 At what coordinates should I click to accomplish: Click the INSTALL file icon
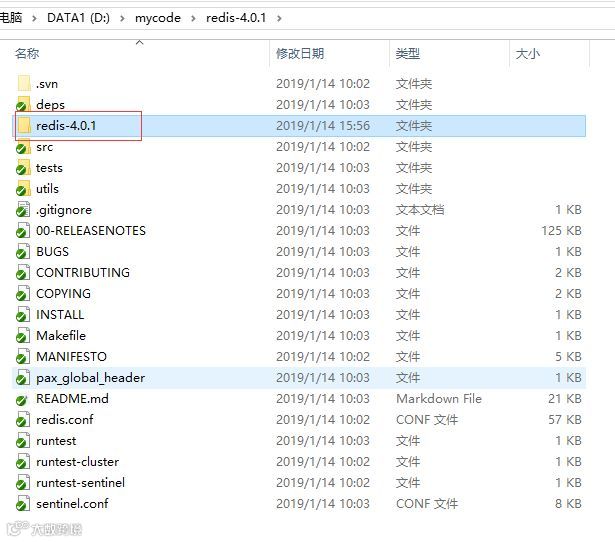[23, 315]
